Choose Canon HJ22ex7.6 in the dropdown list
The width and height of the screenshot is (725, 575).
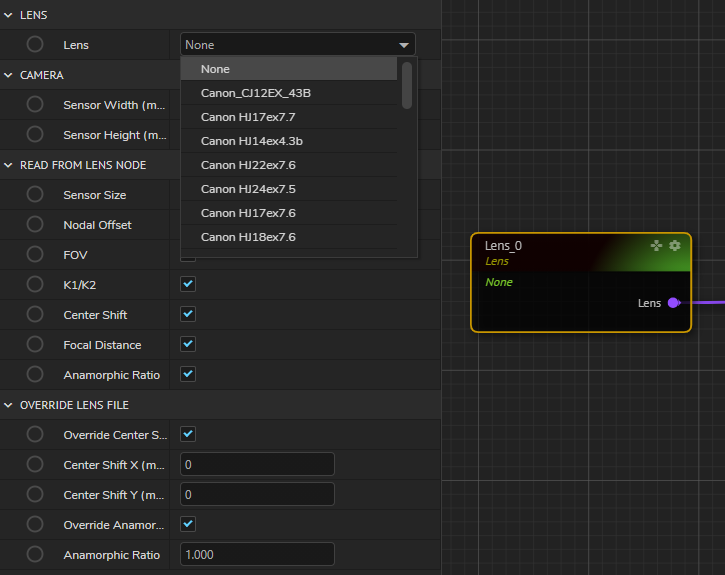point(248,165)
